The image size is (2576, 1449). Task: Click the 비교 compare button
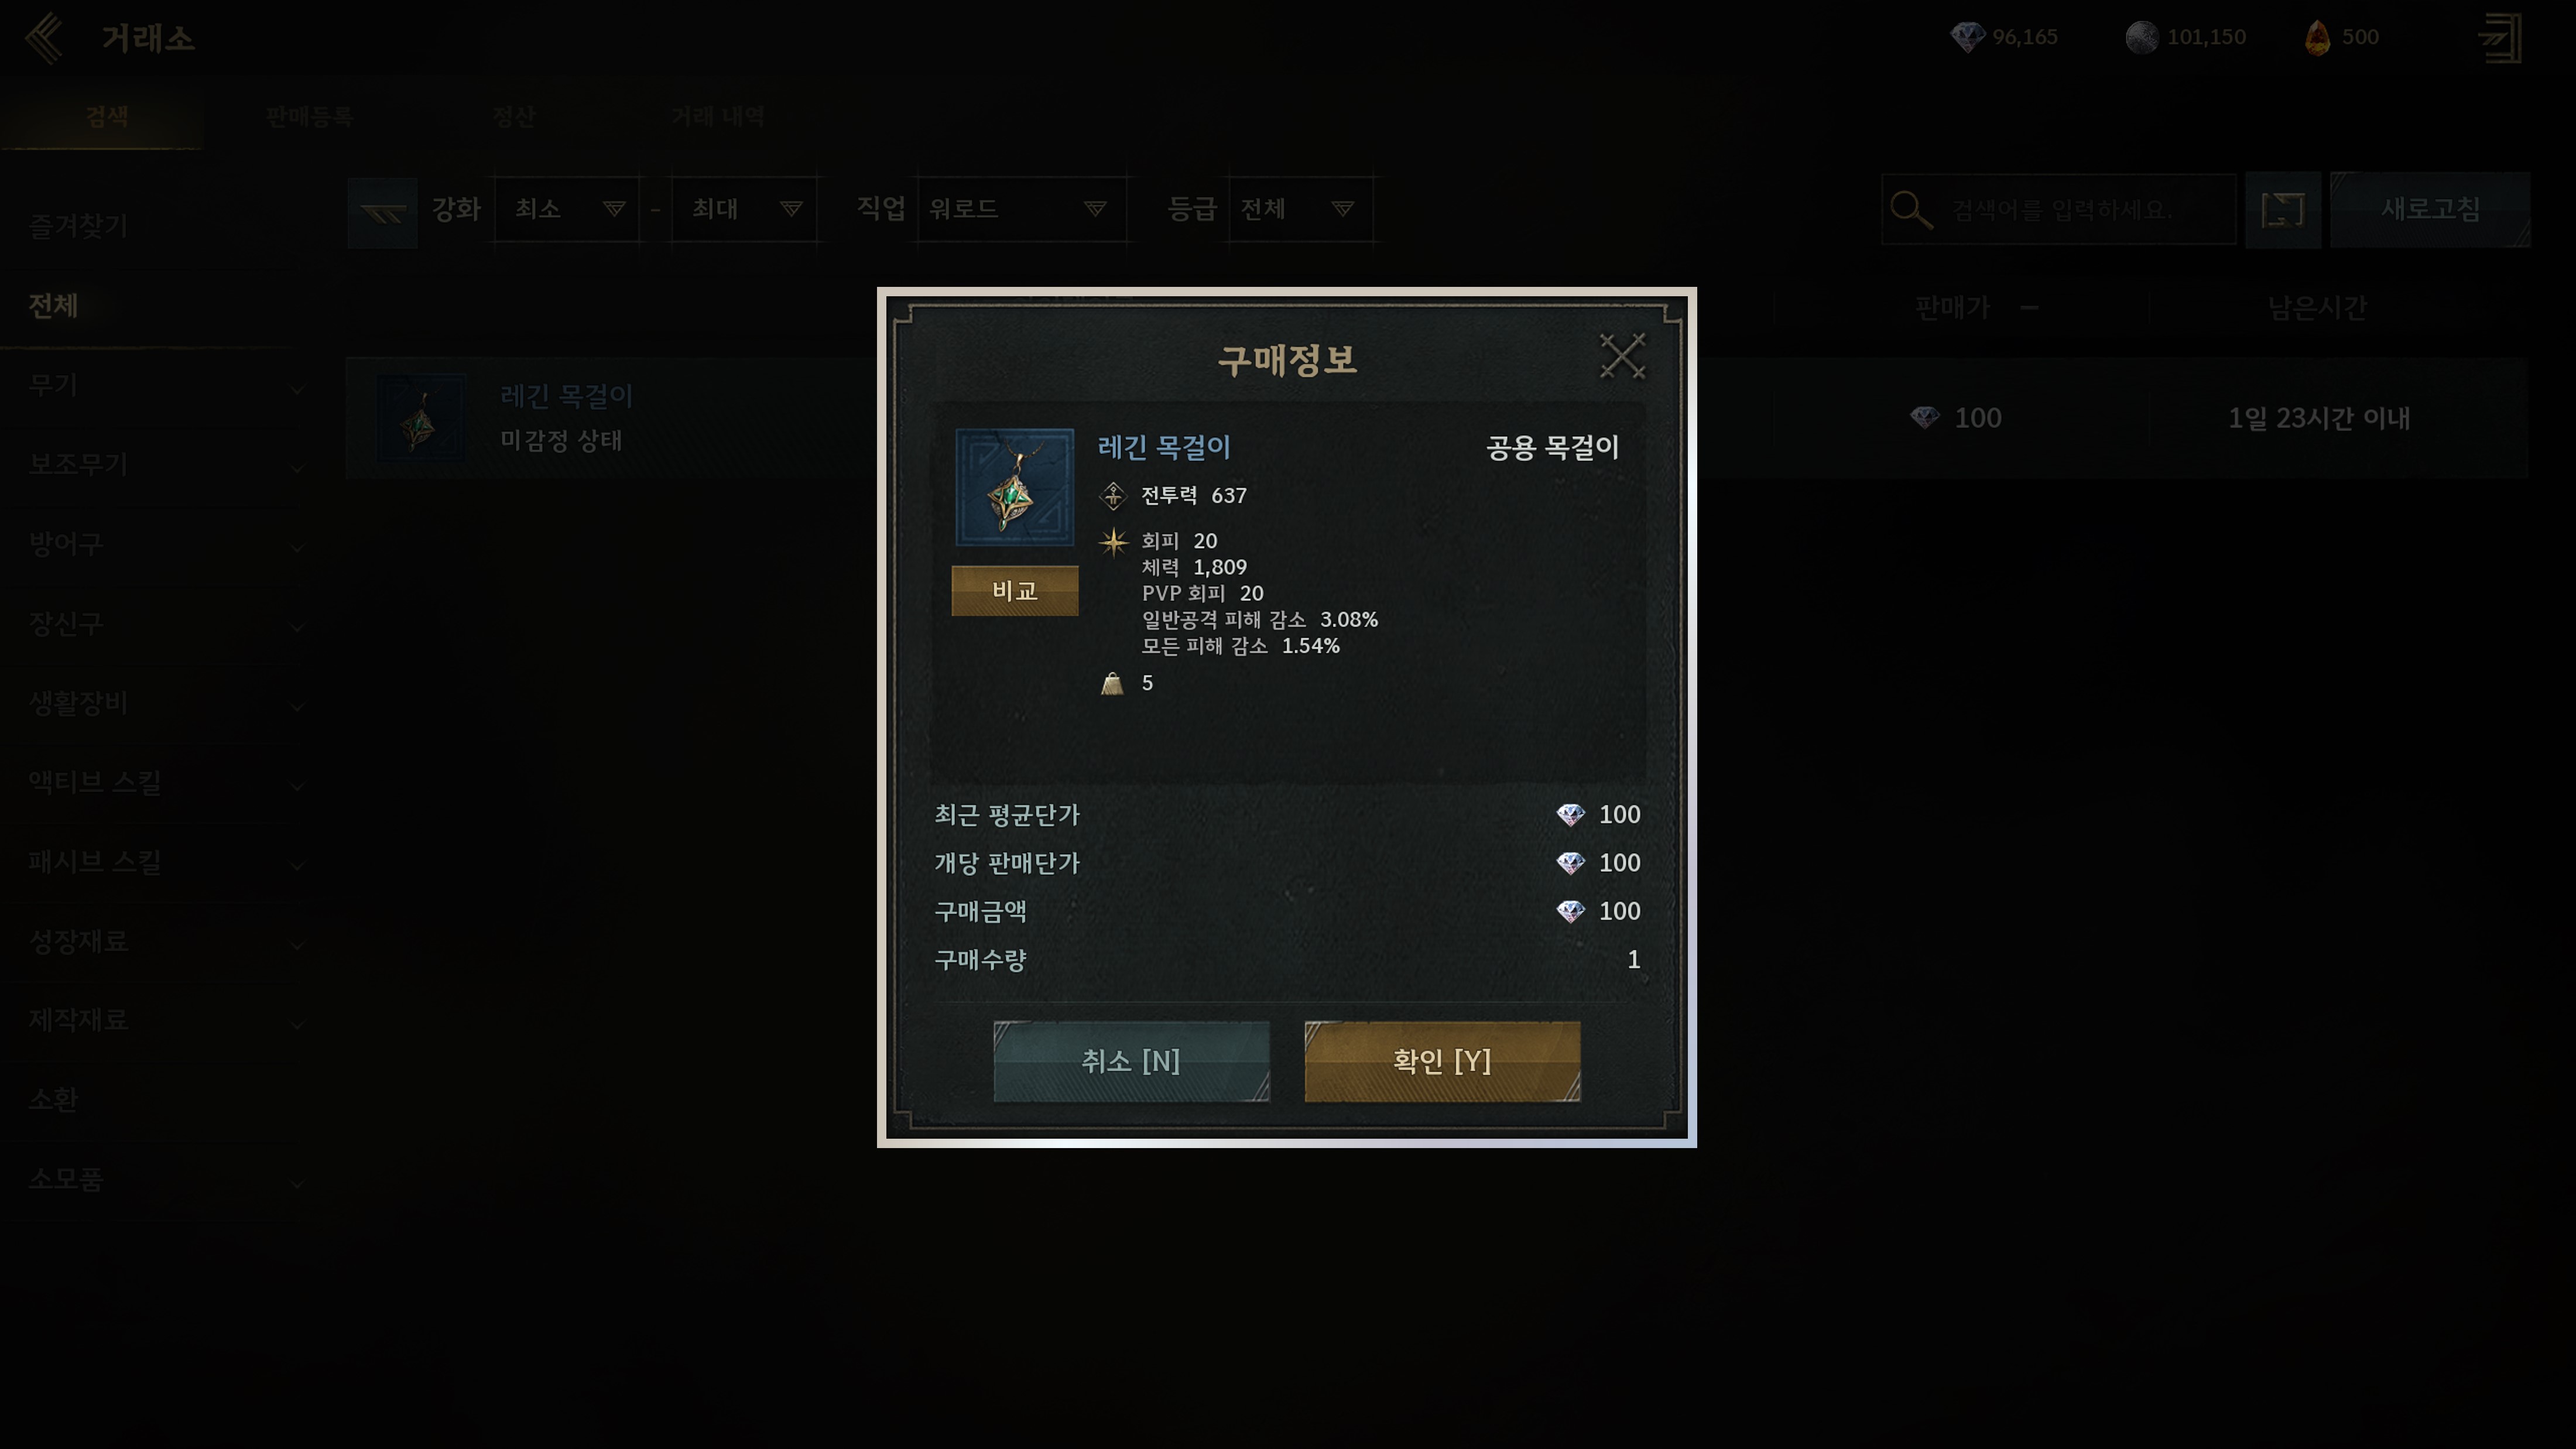[1014, 591]
